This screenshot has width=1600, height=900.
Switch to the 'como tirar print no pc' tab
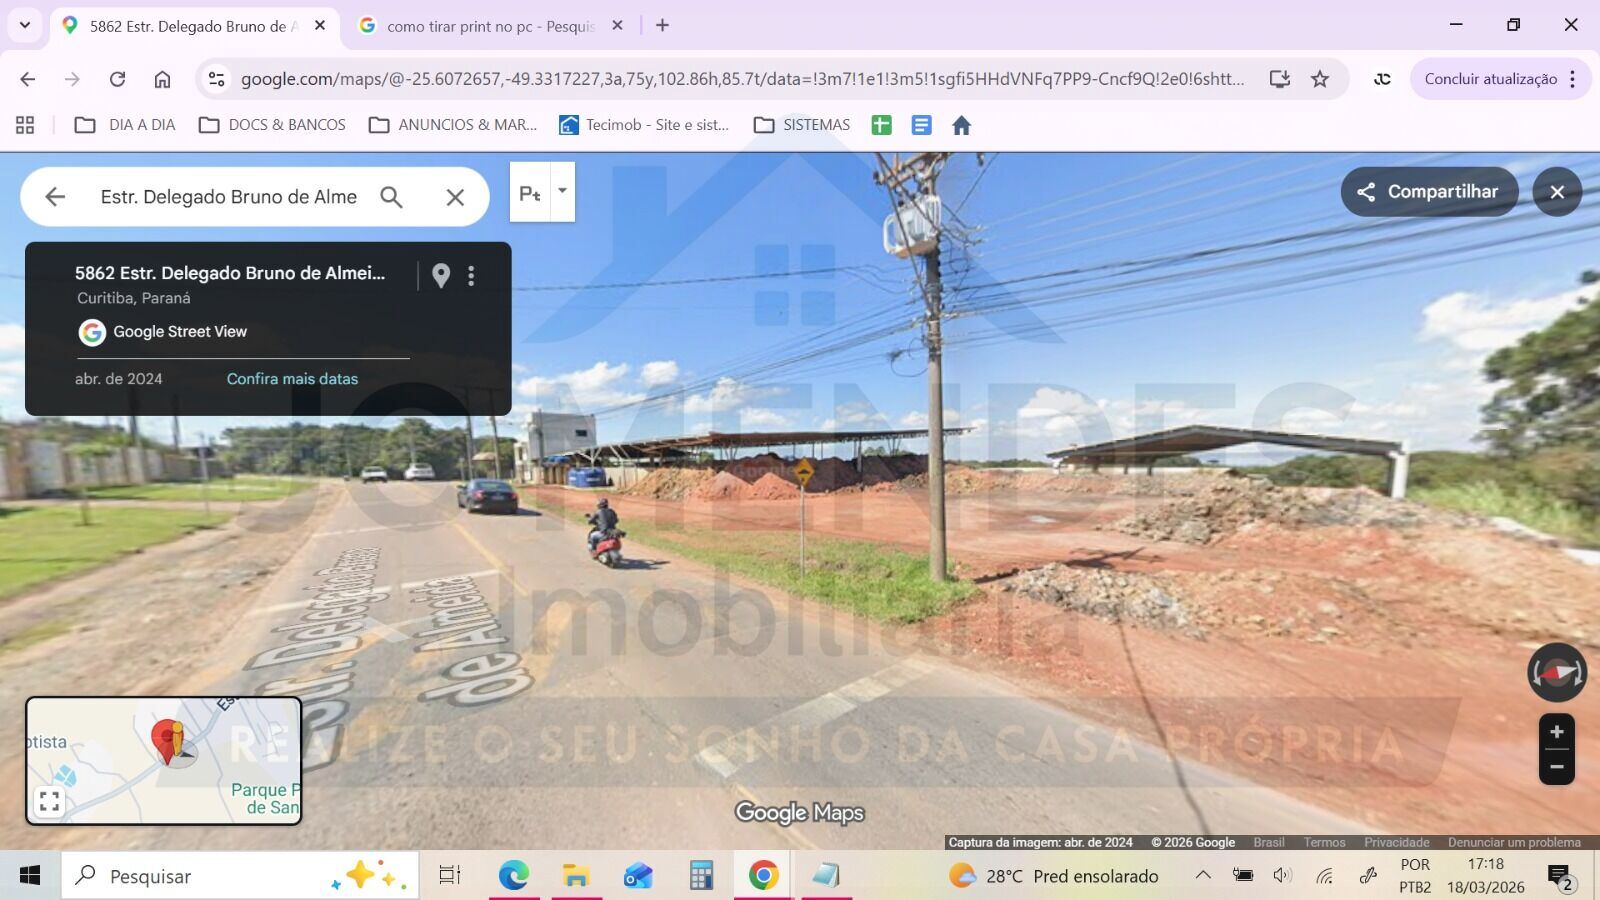point(490,26)
